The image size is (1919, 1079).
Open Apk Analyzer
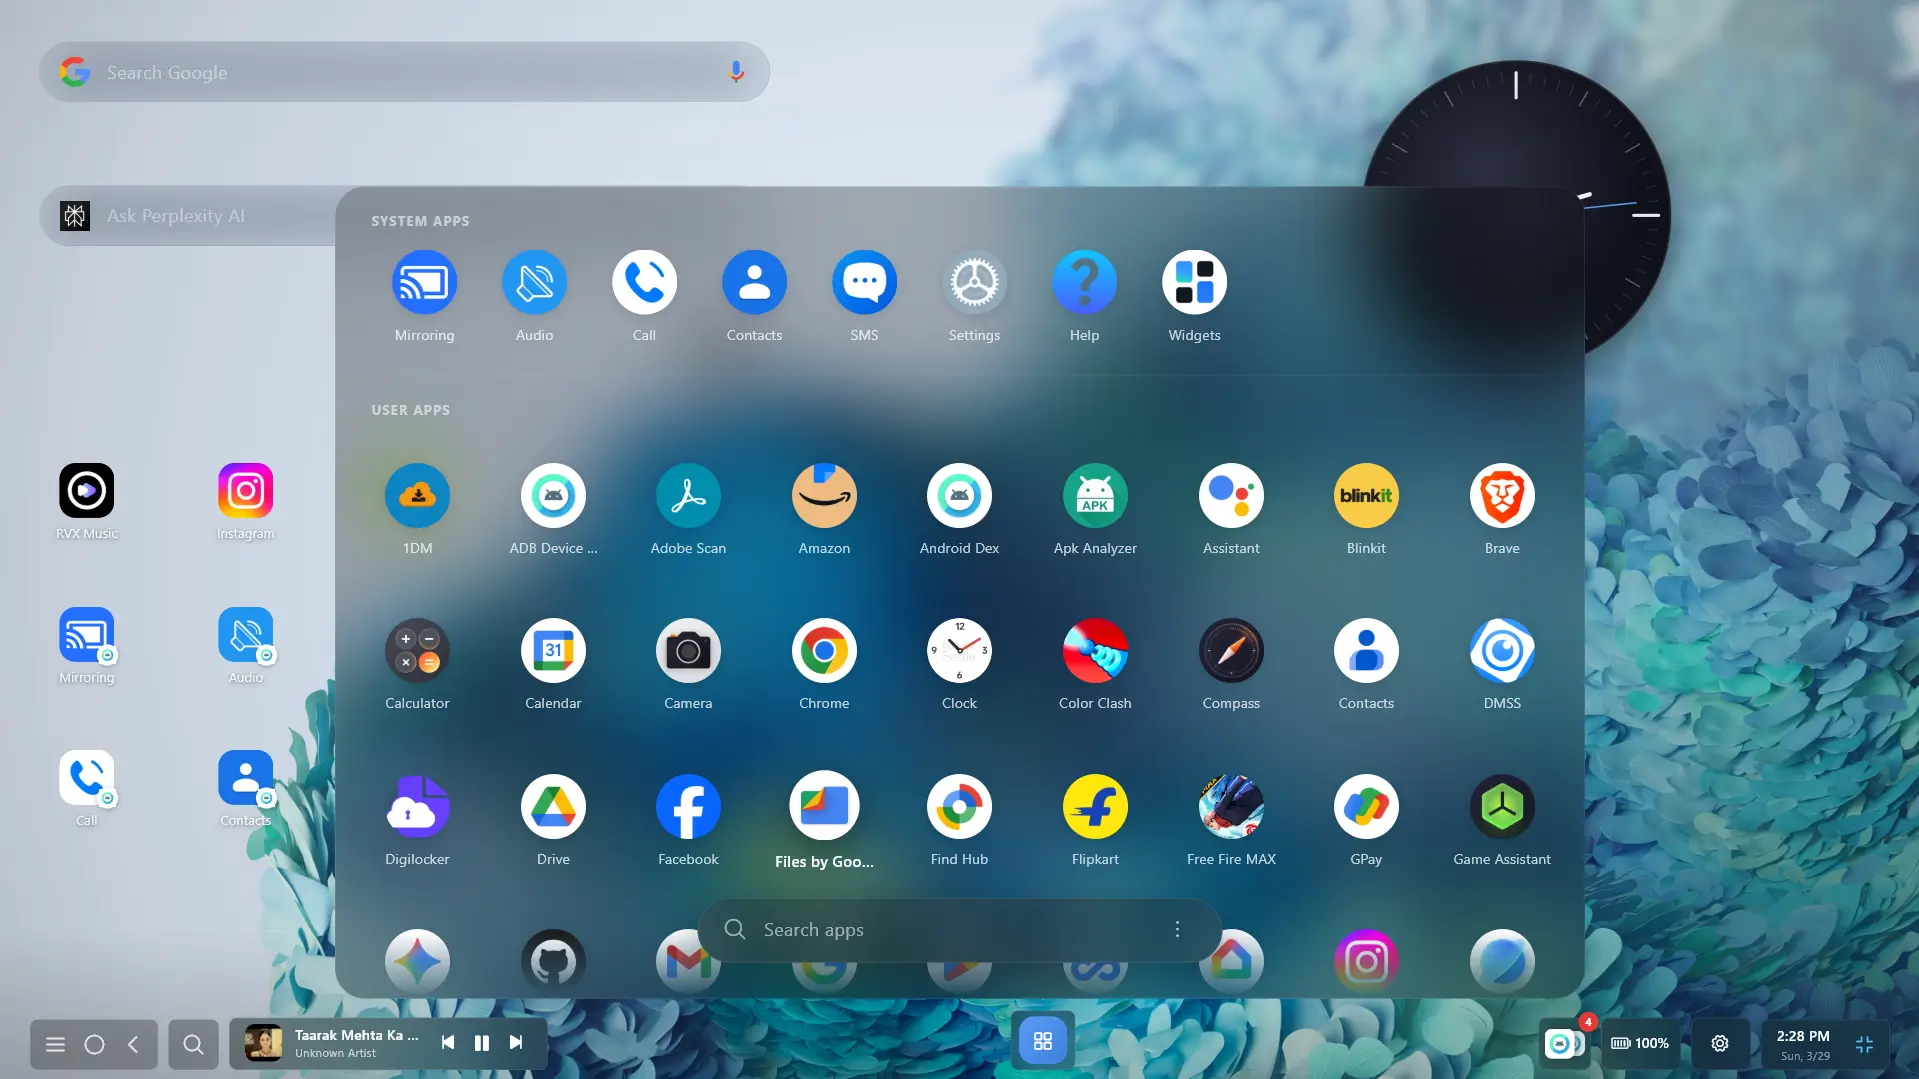[x=1095, y=496]
